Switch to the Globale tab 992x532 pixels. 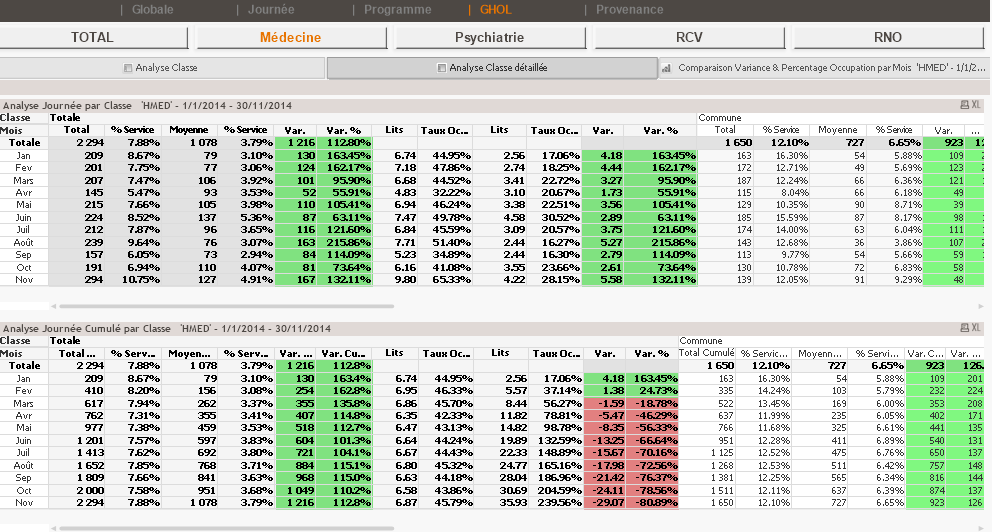click(152, 9)
